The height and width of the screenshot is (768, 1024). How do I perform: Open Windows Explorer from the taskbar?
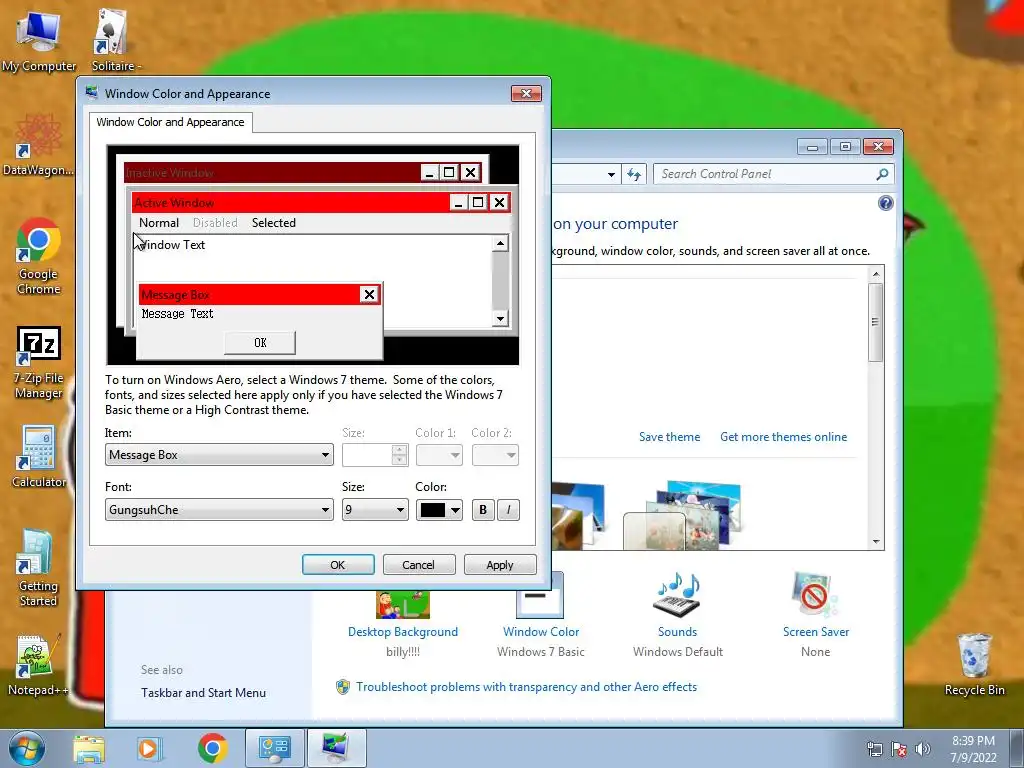pyautogui.click(x=89, y=748)
